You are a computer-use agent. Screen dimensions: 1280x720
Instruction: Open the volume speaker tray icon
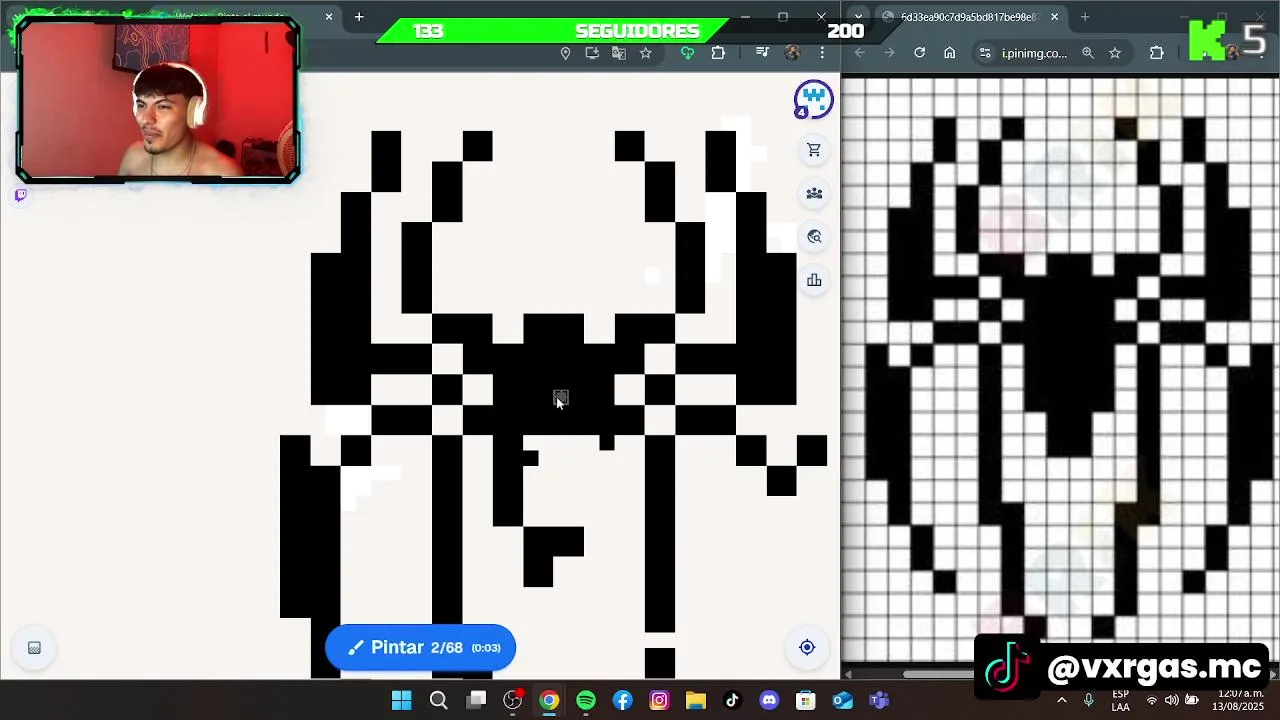pyautogui.click(x=1171, y=700)
